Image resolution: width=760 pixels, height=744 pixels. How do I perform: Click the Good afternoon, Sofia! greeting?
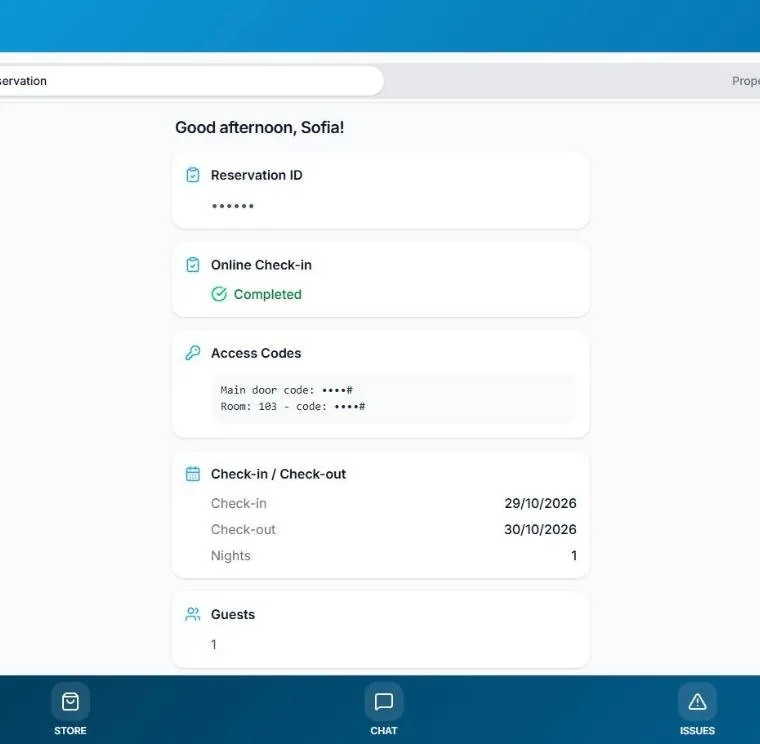pos(259,127)
